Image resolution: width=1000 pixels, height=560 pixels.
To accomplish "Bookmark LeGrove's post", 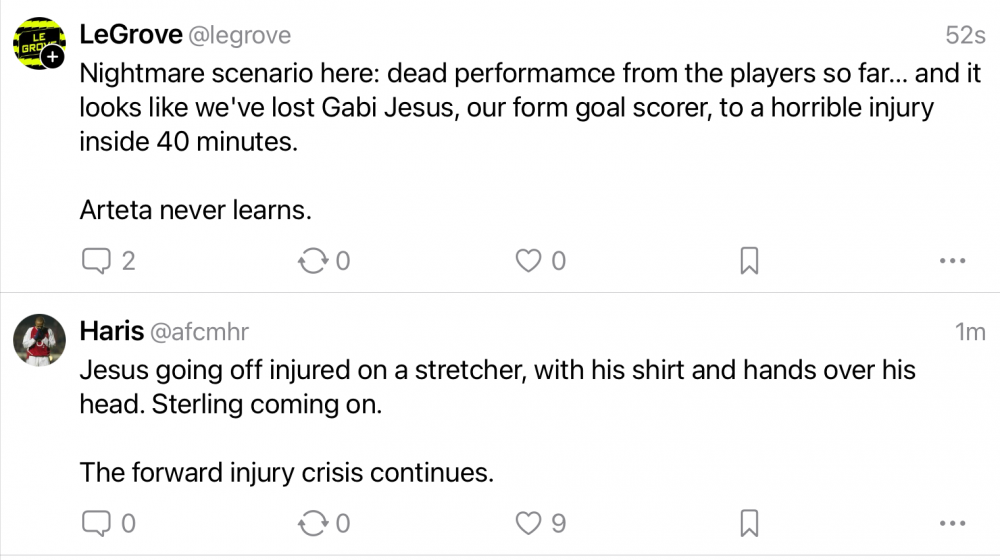I will coord(749,261).
